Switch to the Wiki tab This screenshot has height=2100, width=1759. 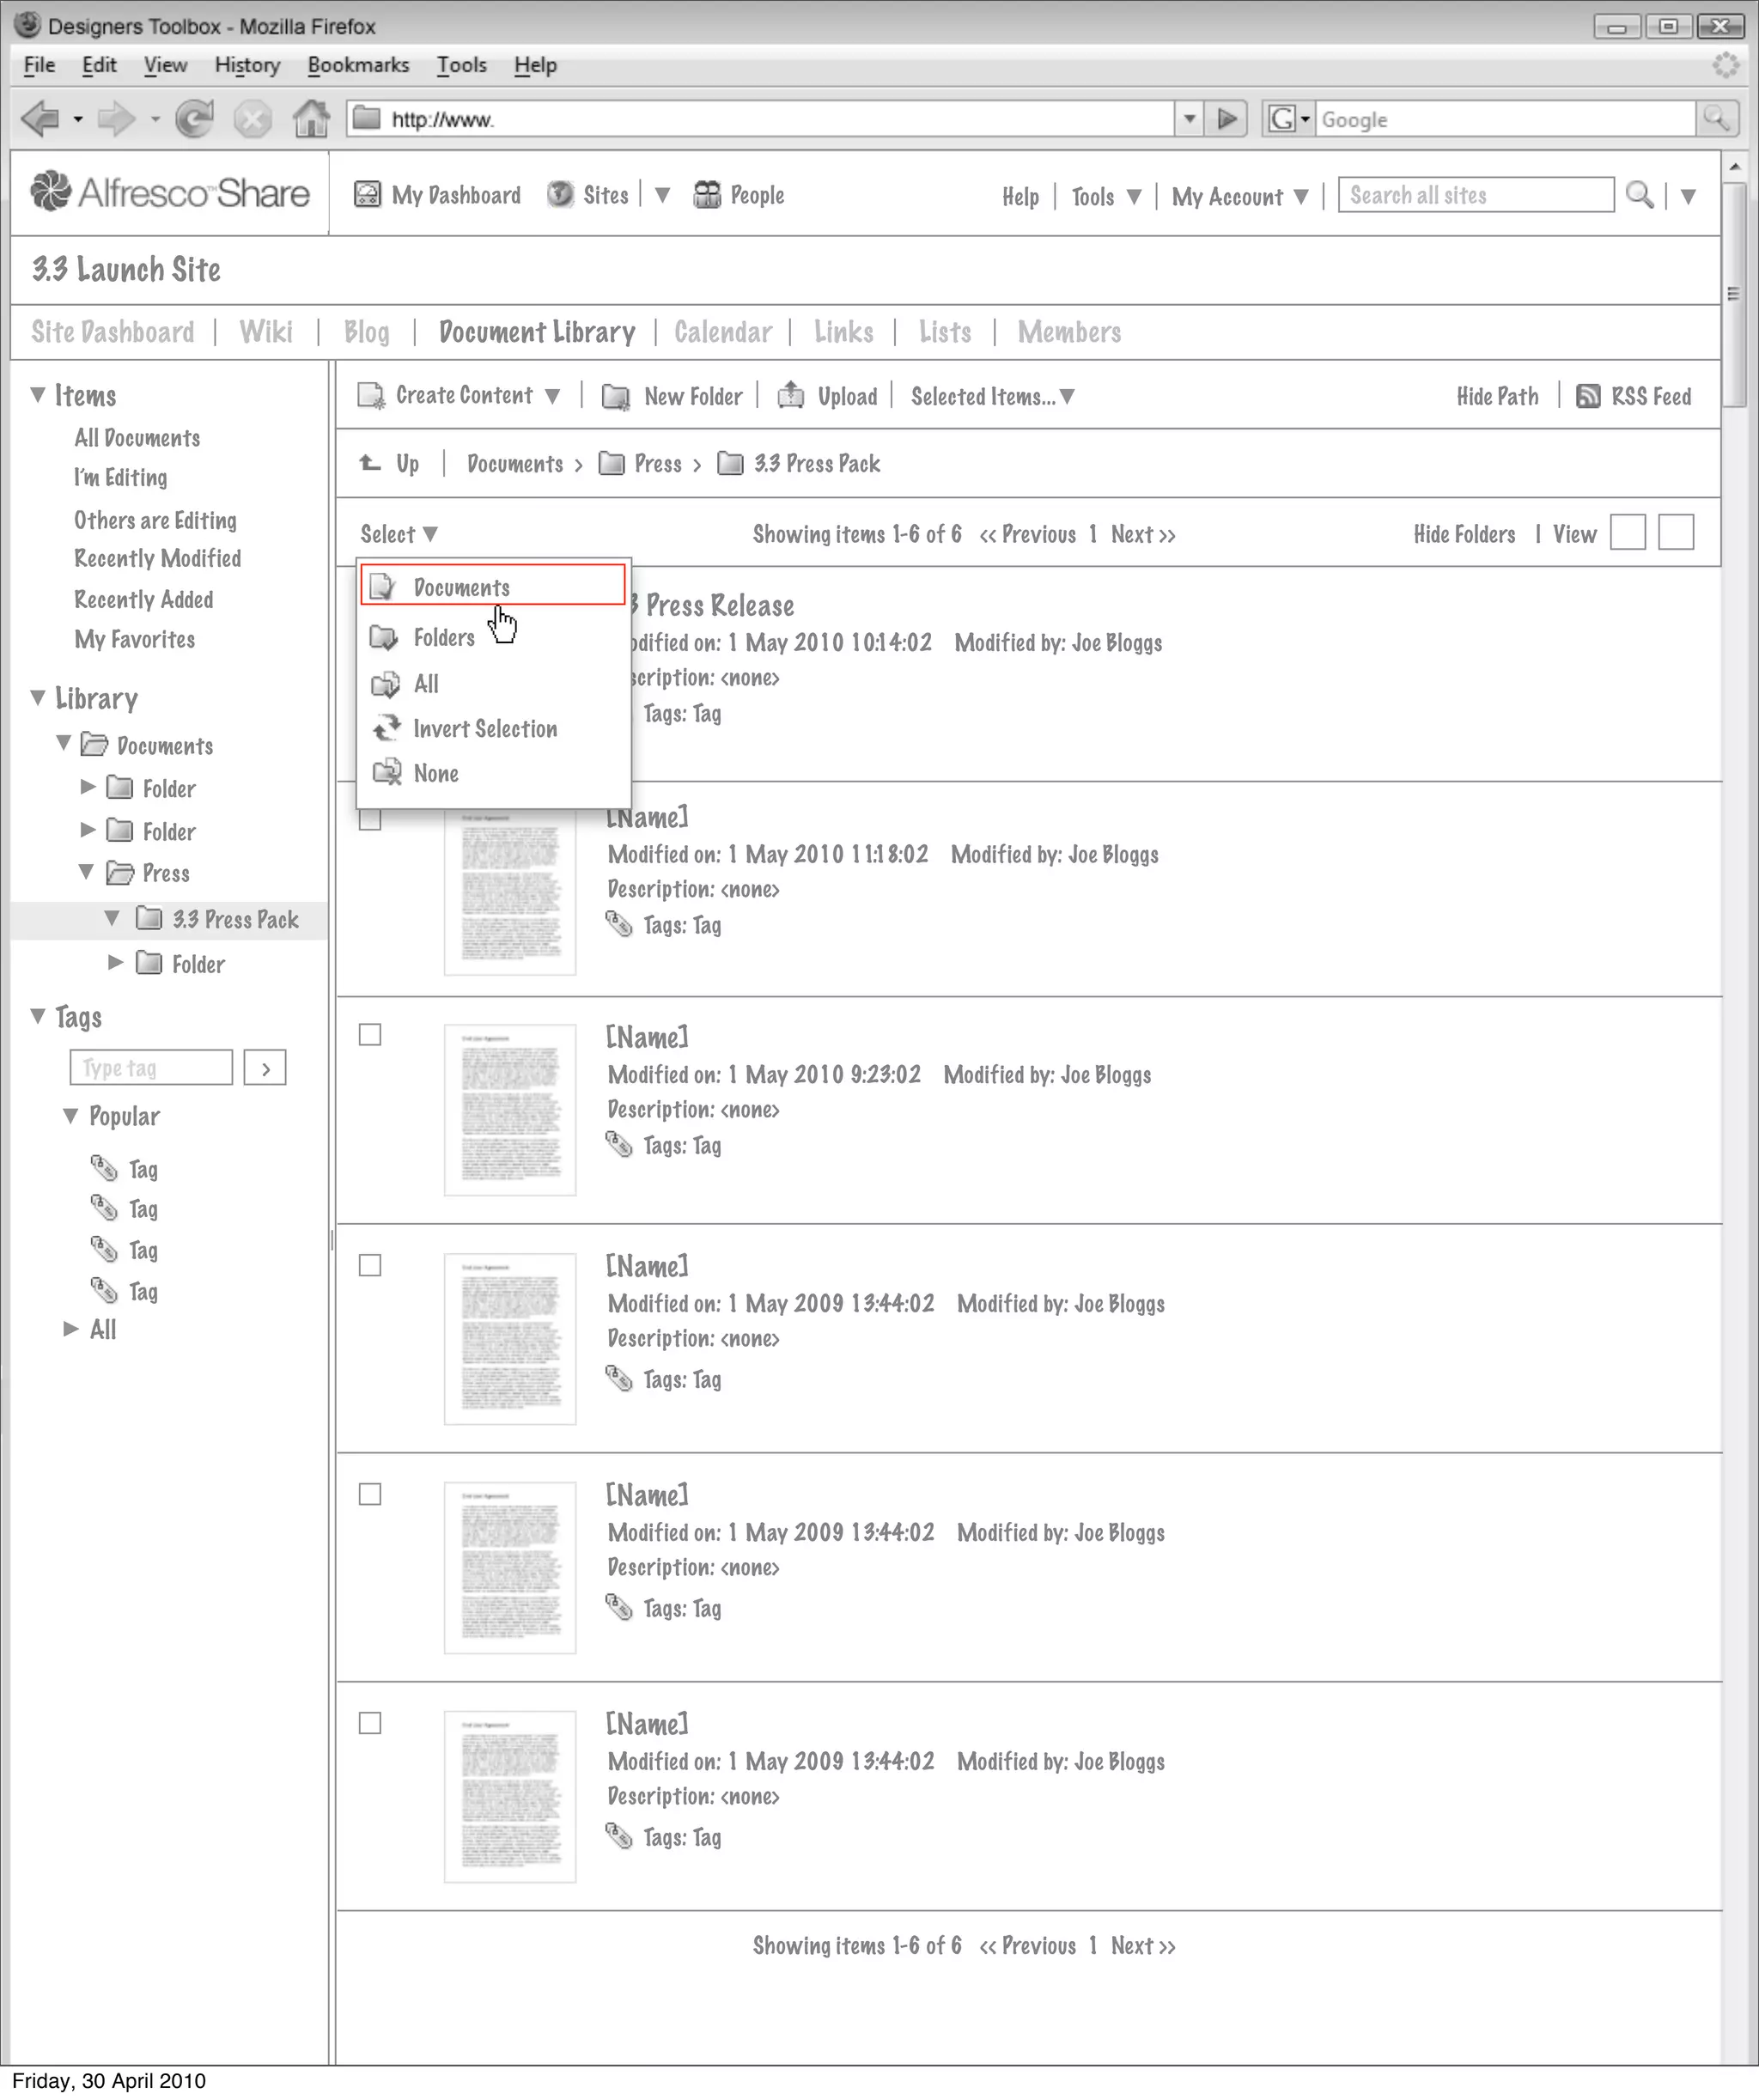coord(266,332)
